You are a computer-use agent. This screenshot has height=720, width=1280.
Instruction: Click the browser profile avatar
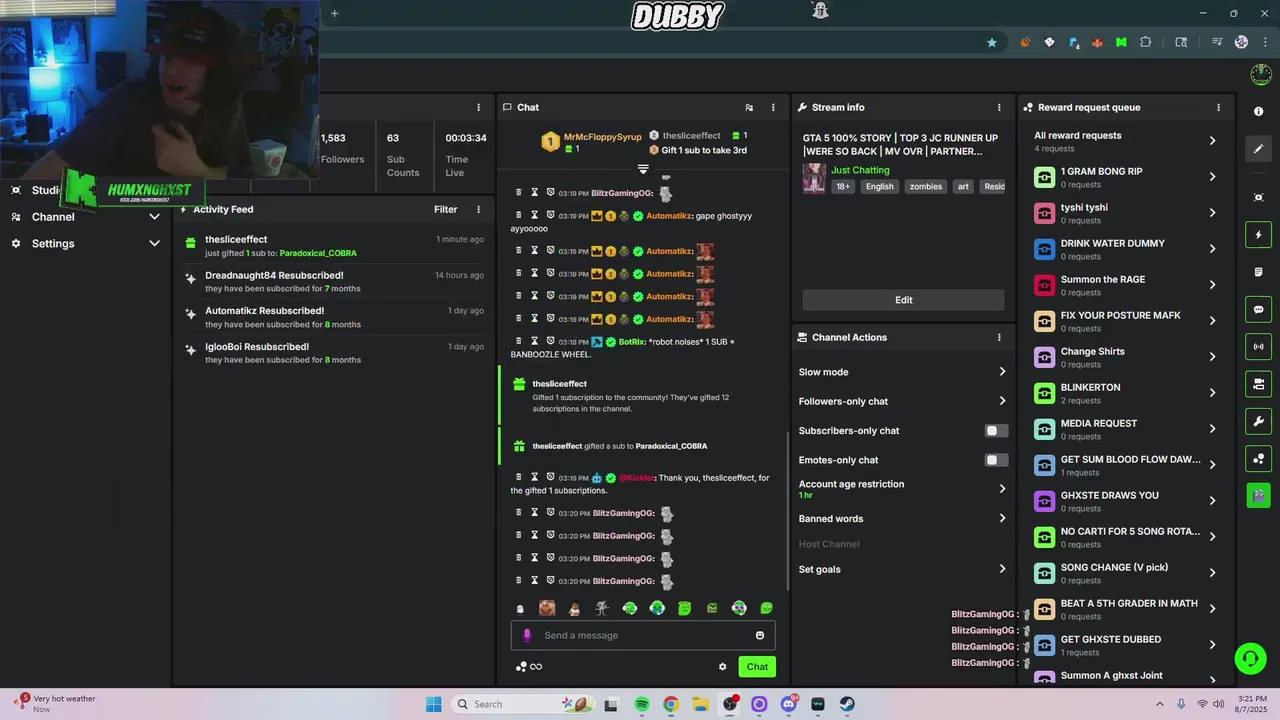click(x=1241, y=42)
